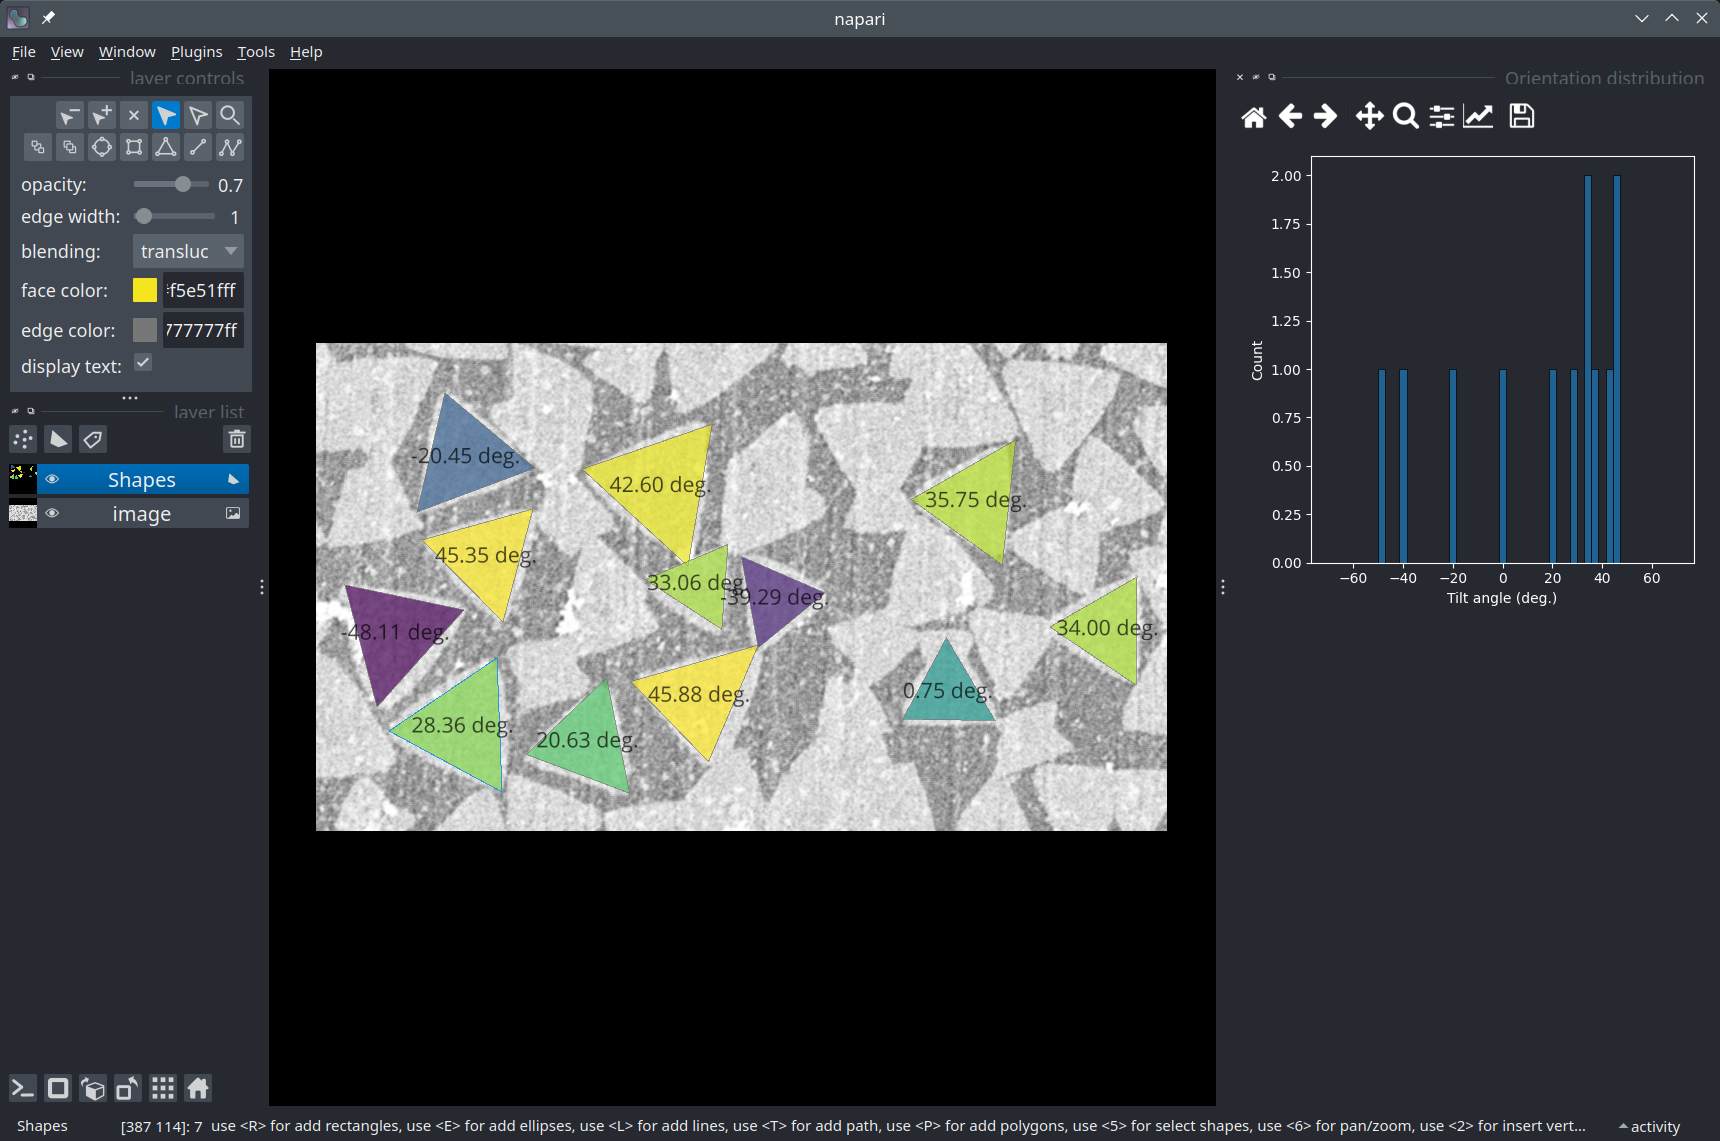Choose the add polygon tool
1720x1141 pixels.
point(166,148)
